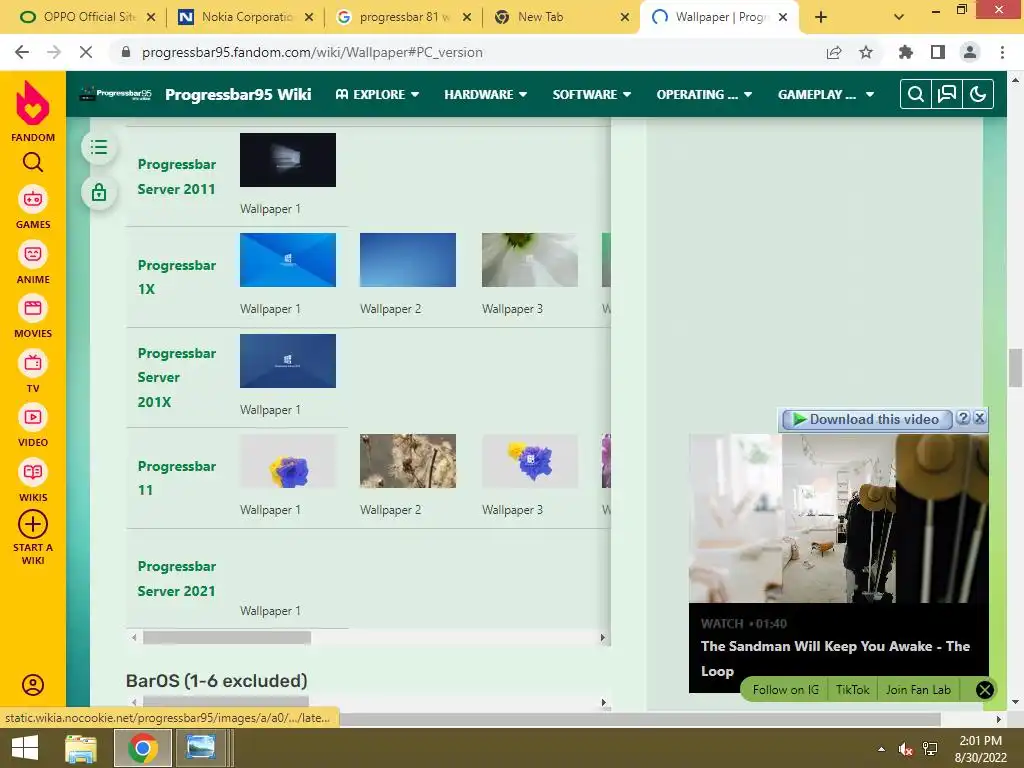Open the user profile icon in sidebar
This screenshot has height=768, width=1024.
click(x=33, y=685)
